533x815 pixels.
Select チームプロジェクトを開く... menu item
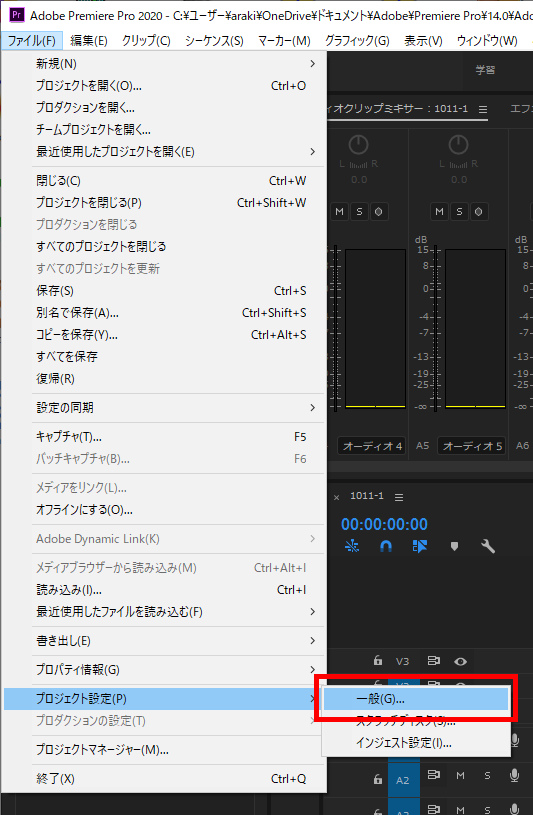(164, 130)
